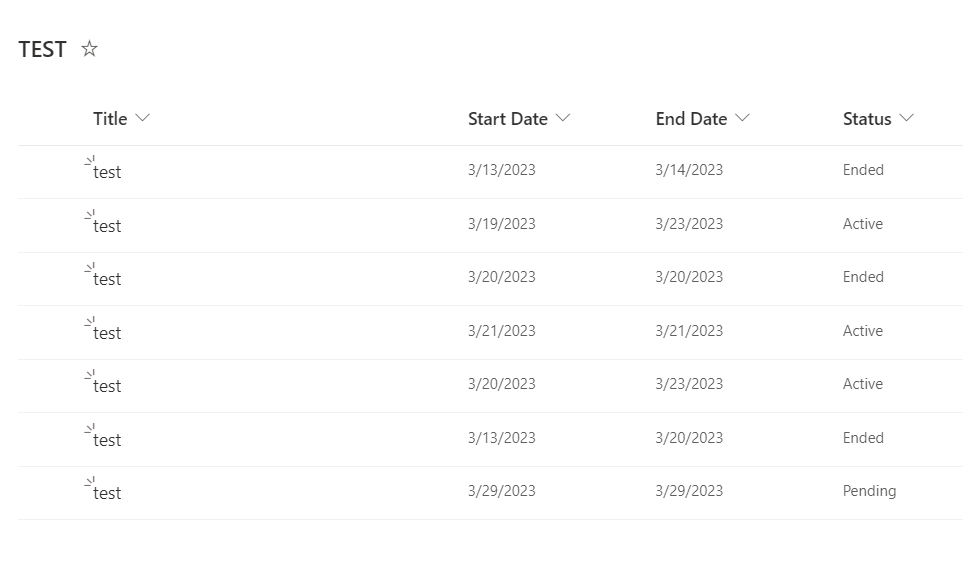The image size is (963, 563).
Task: Open the test item starting 3/13/2023 ending 3/14/2023
Action: [107, 172]
